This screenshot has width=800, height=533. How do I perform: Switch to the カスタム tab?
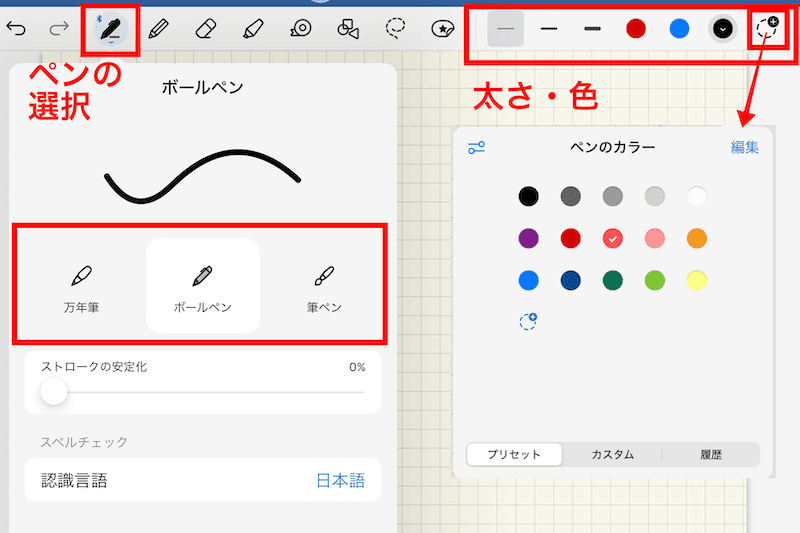pyautogui.click(x=612, y=454)
